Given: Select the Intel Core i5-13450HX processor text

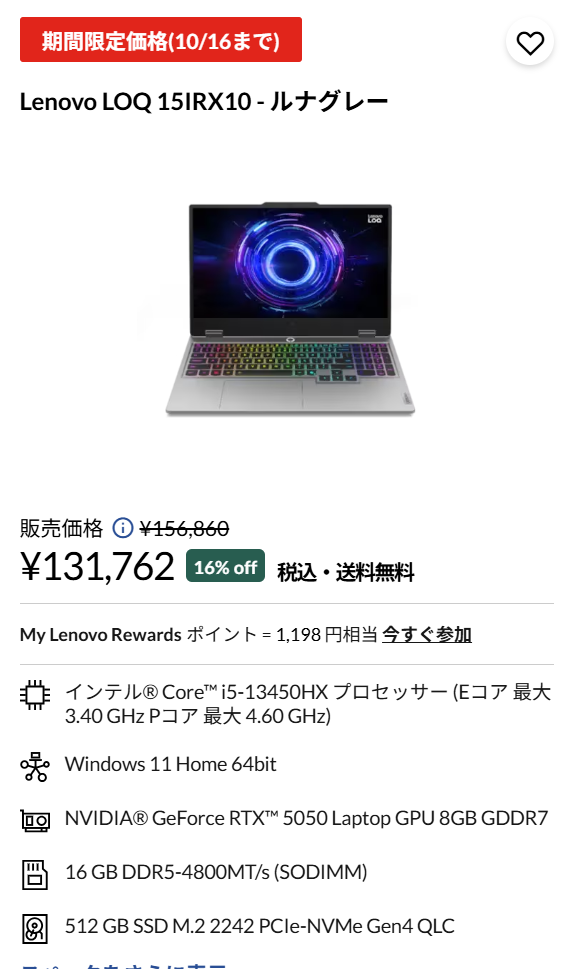Looking at the screenshot, I should tap(308, 703).
